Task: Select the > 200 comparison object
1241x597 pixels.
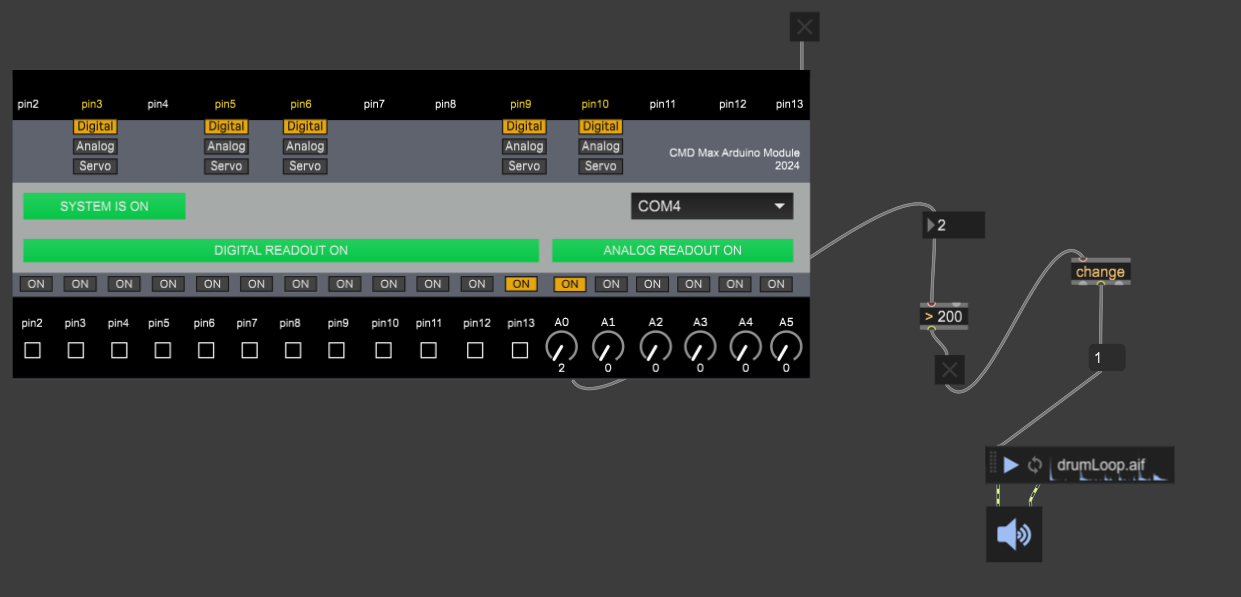Action: (944, 316)
